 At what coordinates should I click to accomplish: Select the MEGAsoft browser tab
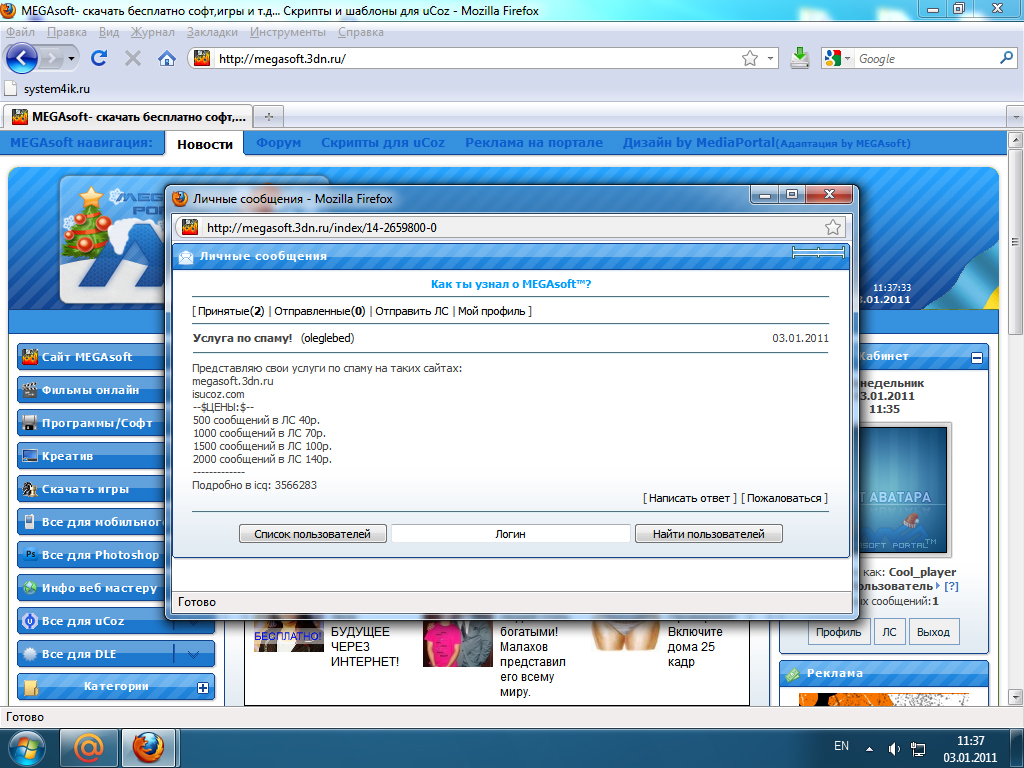[x=128, y=117]
